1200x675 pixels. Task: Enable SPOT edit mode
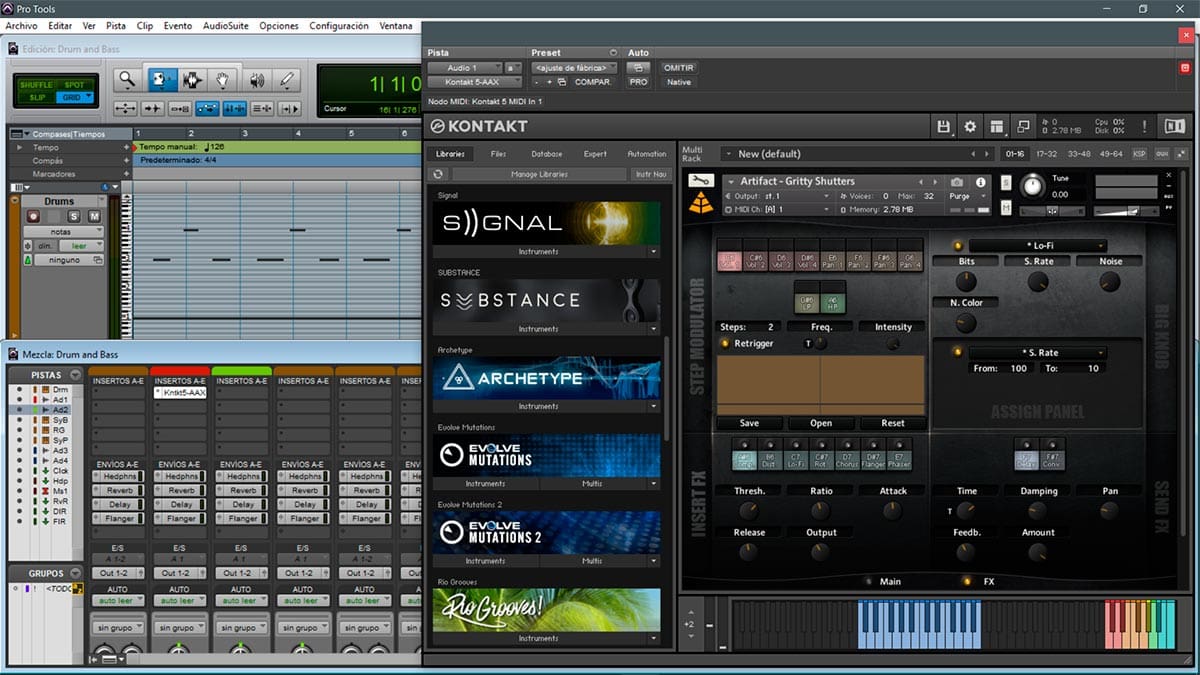tap(74, 85)
